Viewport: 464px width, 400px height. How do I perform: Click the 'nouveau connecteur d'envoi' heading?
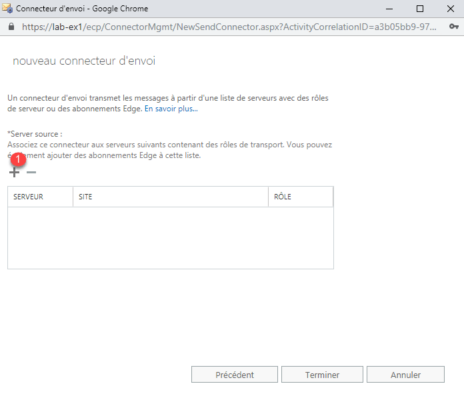84,61
